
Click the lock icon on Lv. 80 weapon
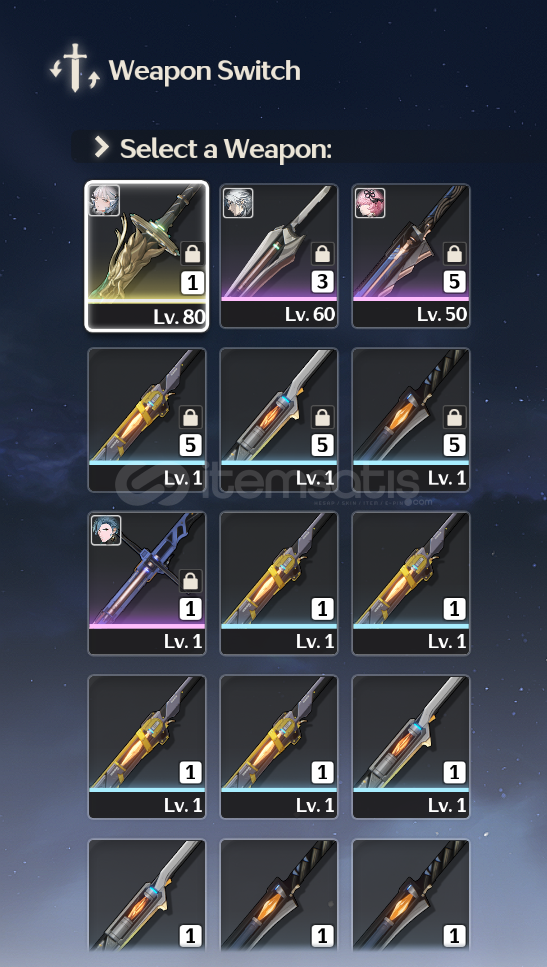191,253
